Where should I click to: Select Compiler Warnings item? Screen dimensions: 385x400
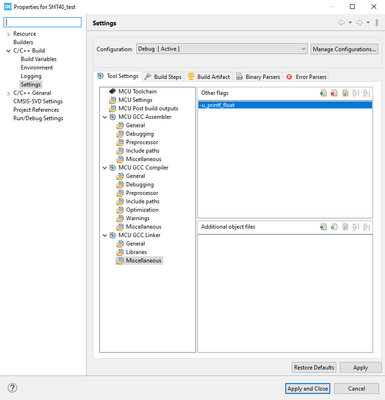pos(137,218)
